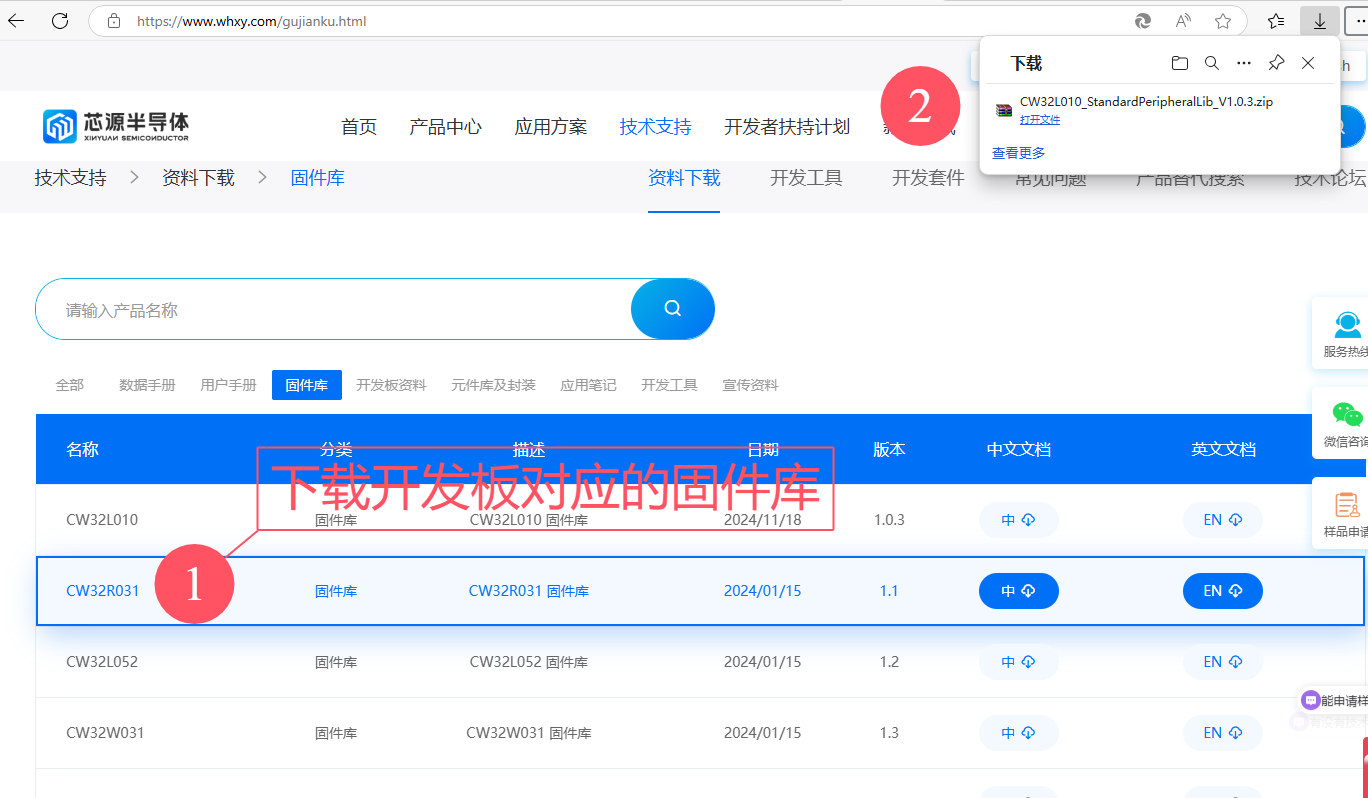This screenshot has height=798, width=1368.
Task: Download CW32R031 English document
Action: pos(1222,591)
